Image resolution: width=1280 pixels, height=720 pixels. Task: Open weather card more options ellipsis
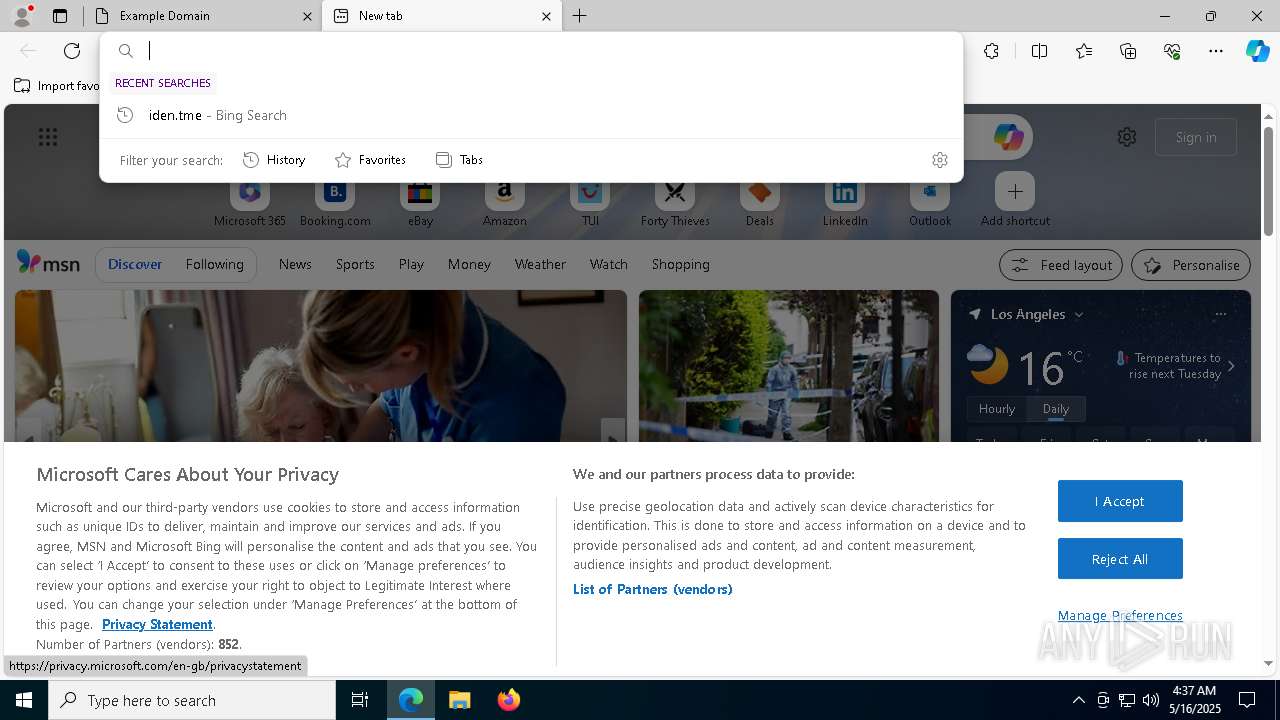(1220, 314)
